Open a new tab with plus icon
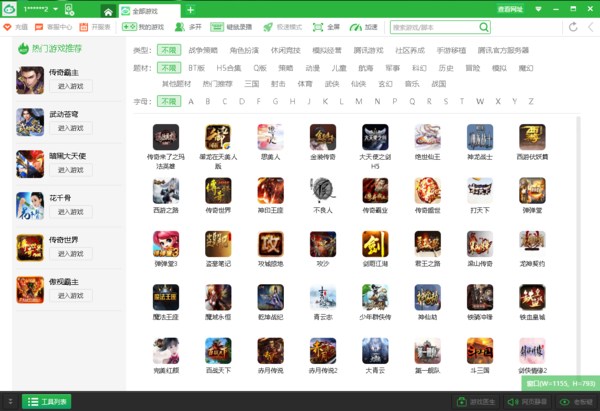Image resolution: width=600 pixels, height=411 pixels. (x=190, y=10)
